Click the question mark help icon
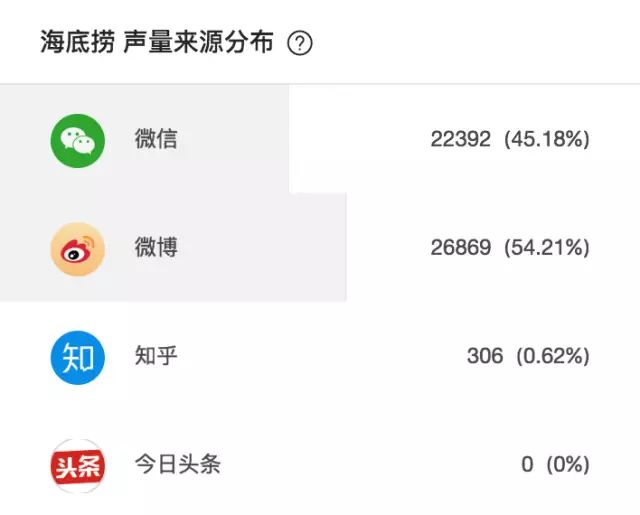The height and width of the screenshot is (515, 640). [x=300, y=43]
